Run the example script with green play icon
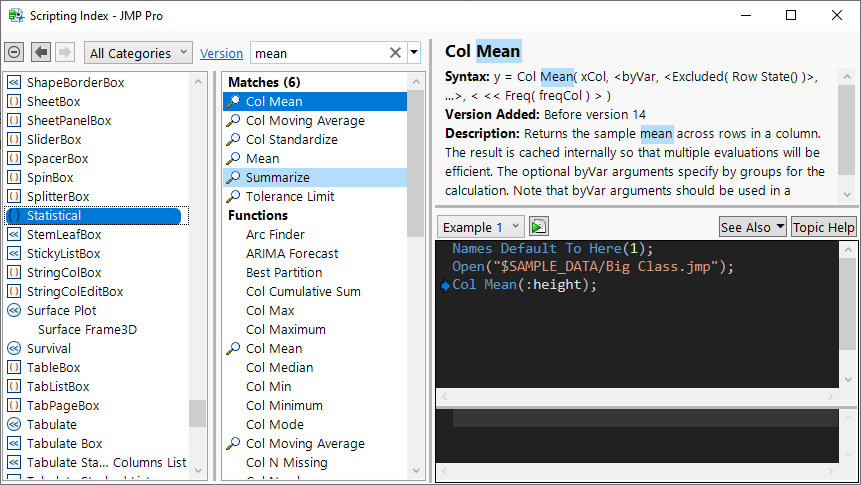The height and width of the screenshot is (485, 861). (539, 227)
